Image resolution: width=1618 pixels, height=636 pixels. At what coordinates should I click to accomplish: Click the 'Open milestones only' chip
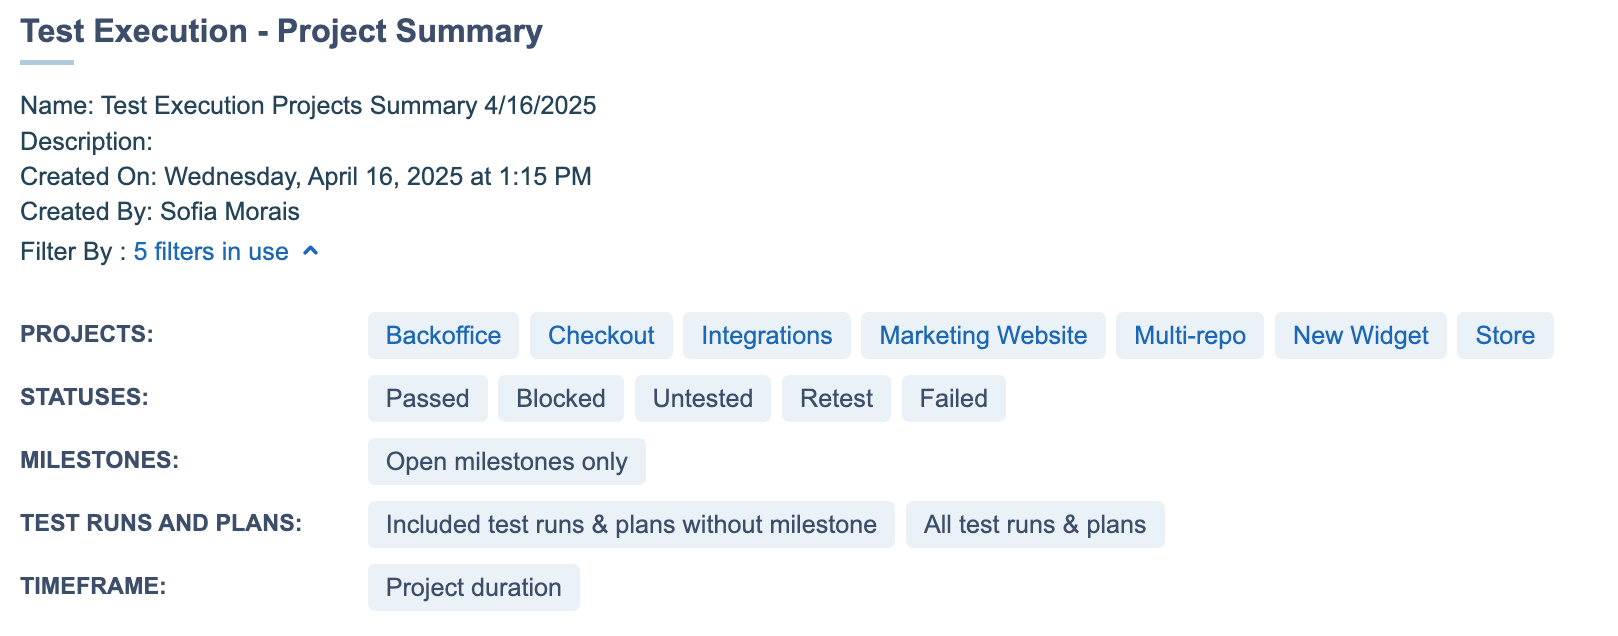coord(506,462)
